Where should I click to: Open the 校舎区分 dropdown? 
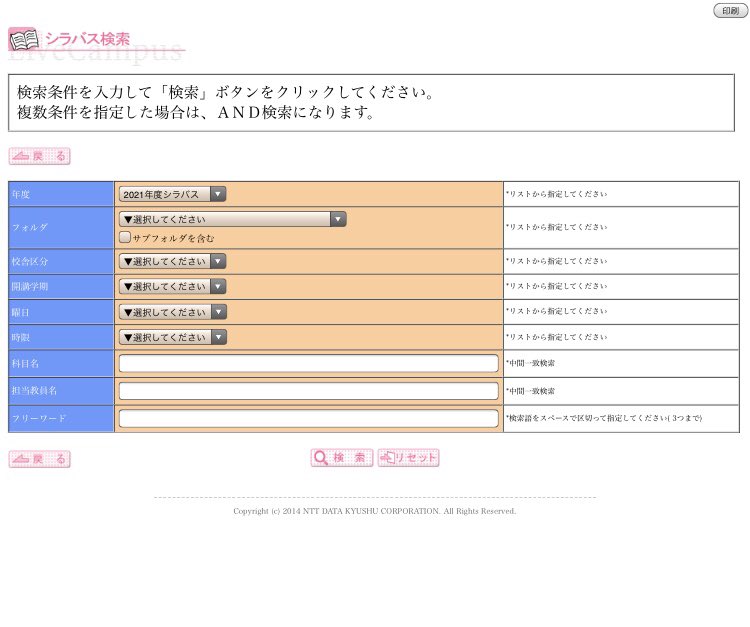click(172, 261)
